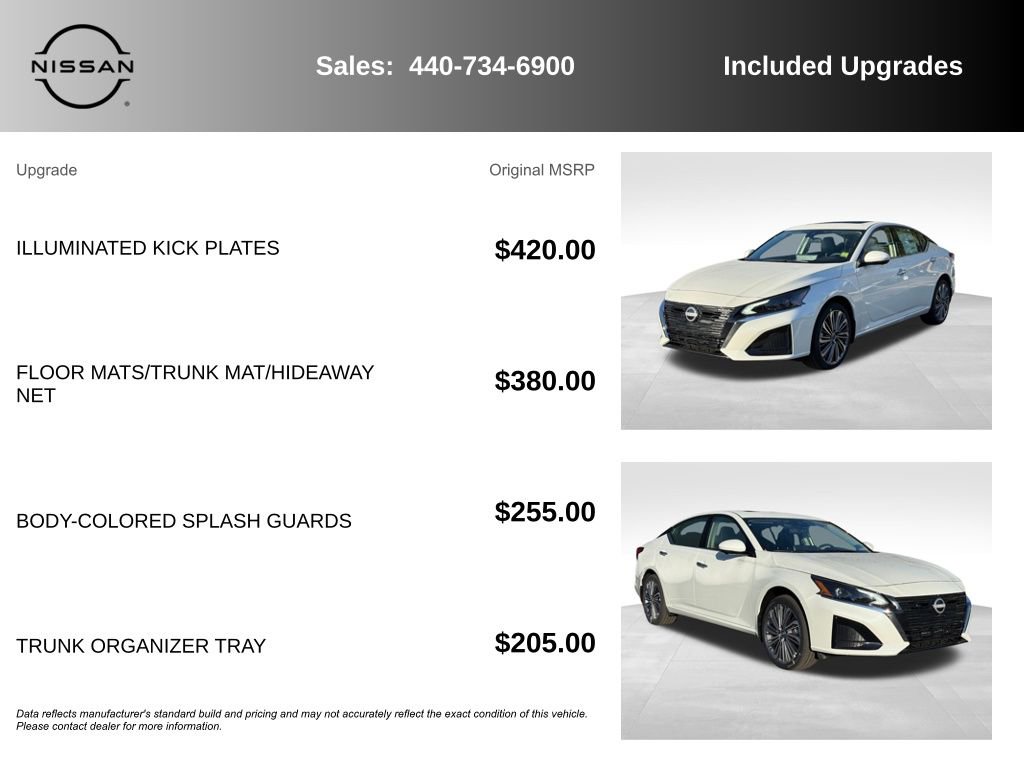This screenshot has height=768, width=1024.
Task: Open the top car photo facing left
Action: [806, 290]
